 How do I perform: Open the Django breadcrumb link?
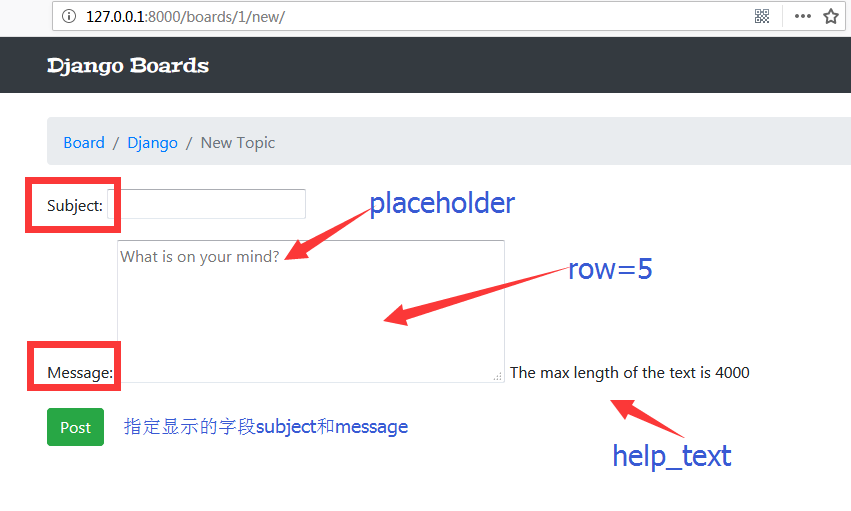(x=153, y=143)
